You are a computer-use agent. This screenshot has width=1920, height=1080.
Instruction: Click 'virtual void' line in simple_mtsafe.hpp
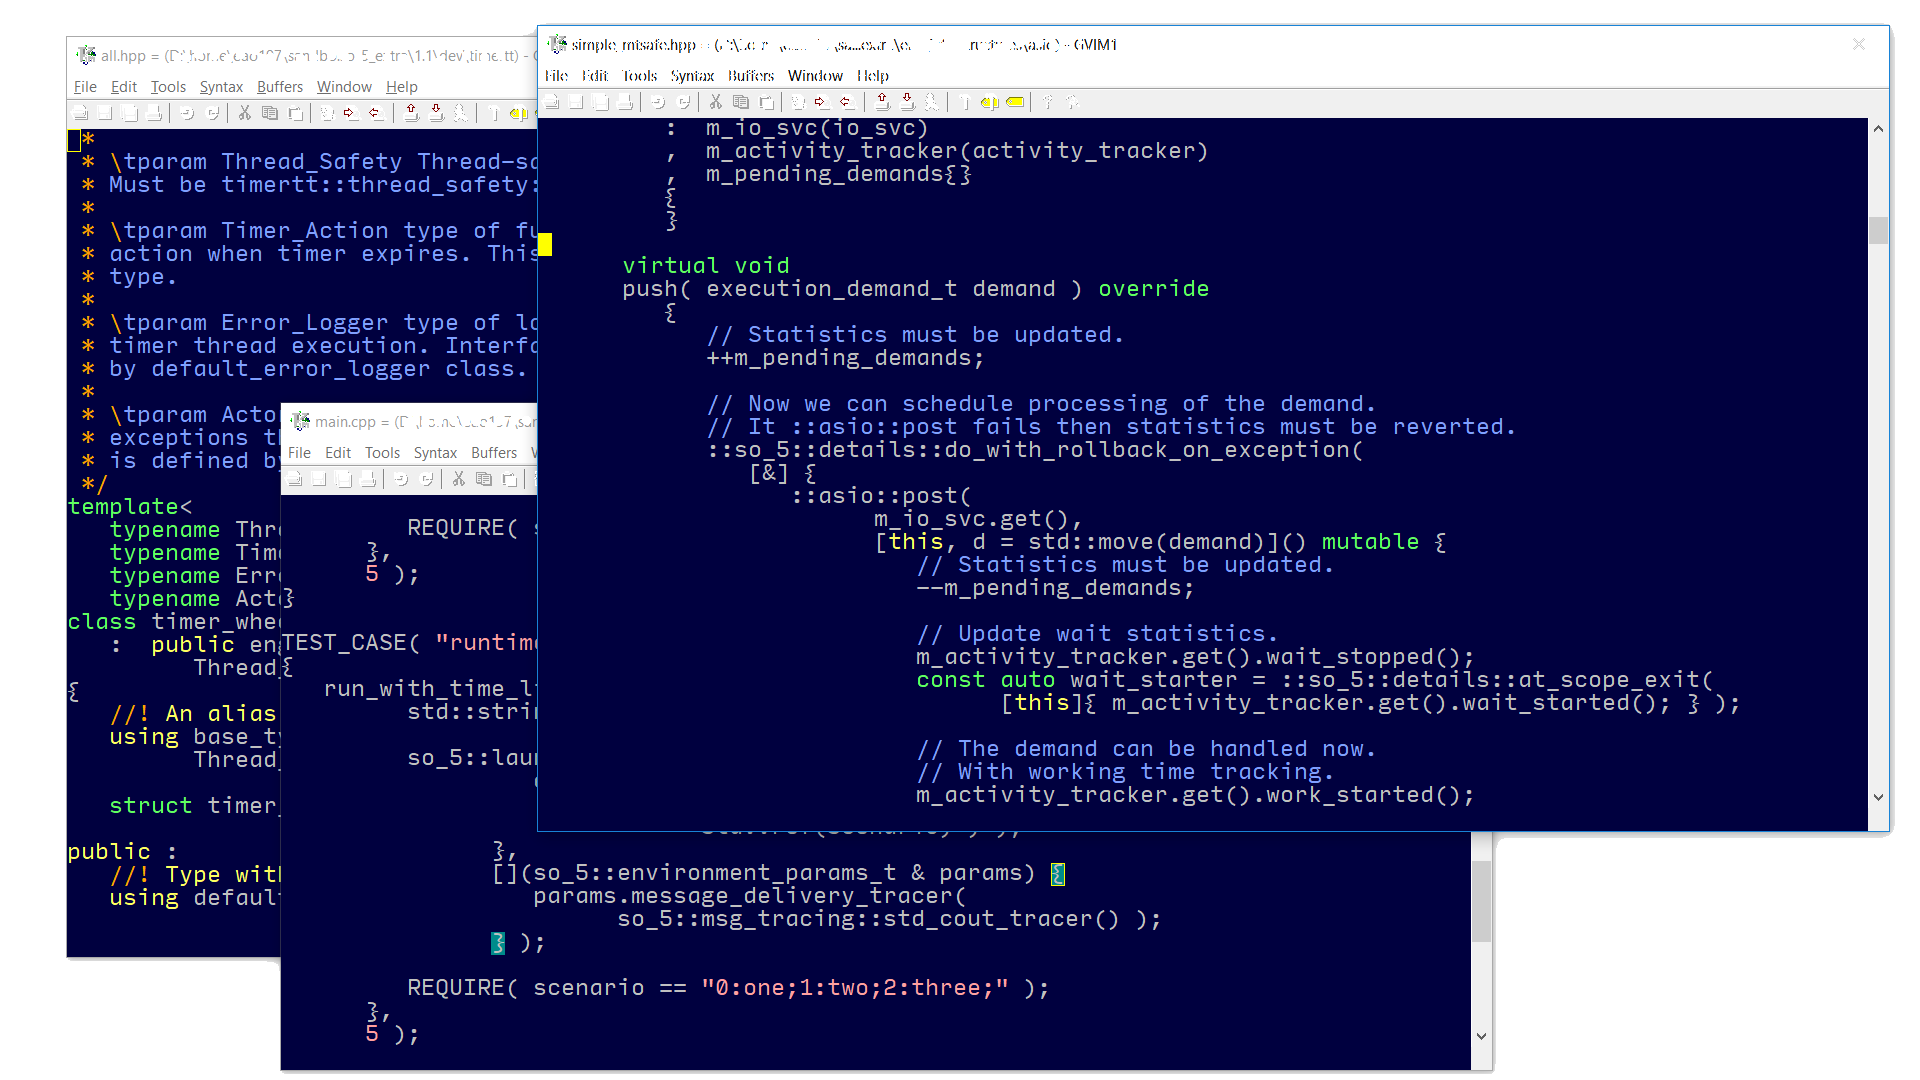(706, 266)
